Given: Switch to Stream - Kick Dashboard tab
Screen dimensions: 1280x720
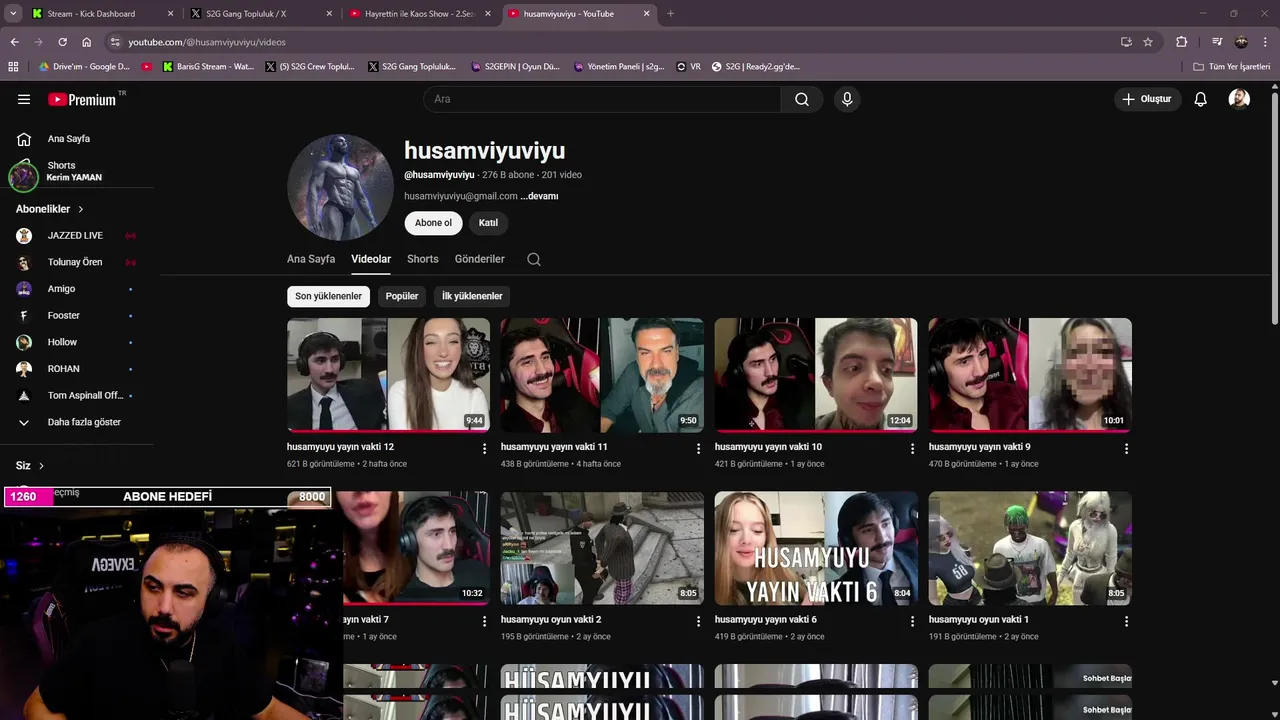Looking at the screenshot, I should [100, 14].
